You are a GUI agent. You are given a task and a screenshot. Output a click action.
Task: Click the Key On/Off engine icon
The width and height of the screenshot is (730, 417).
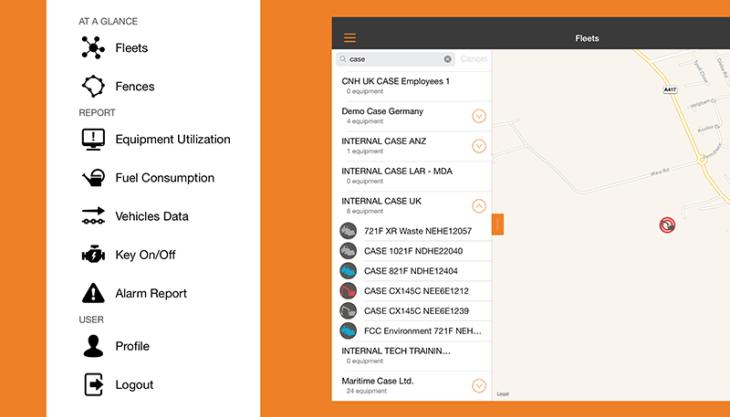tap(93, 255)
